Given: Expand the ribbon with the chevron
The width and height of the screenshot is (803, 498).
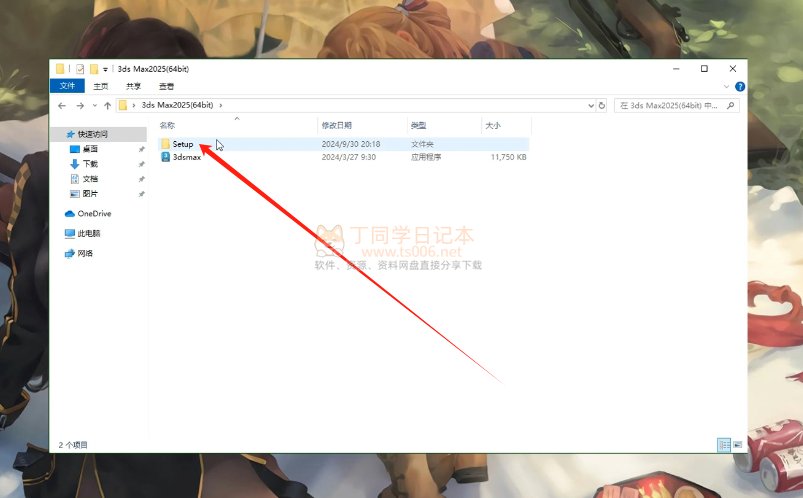Looking at the screenshot, I should tap(726, 87).
